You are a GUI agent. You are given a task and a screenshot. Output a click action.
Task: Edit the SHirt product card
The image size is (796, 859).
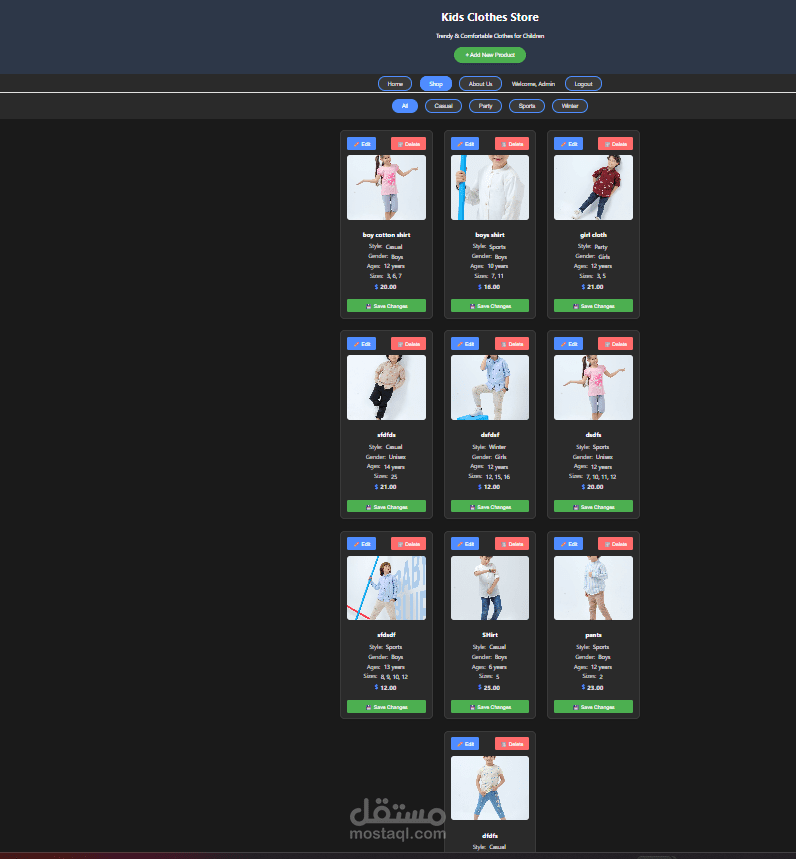click(465, 543)
